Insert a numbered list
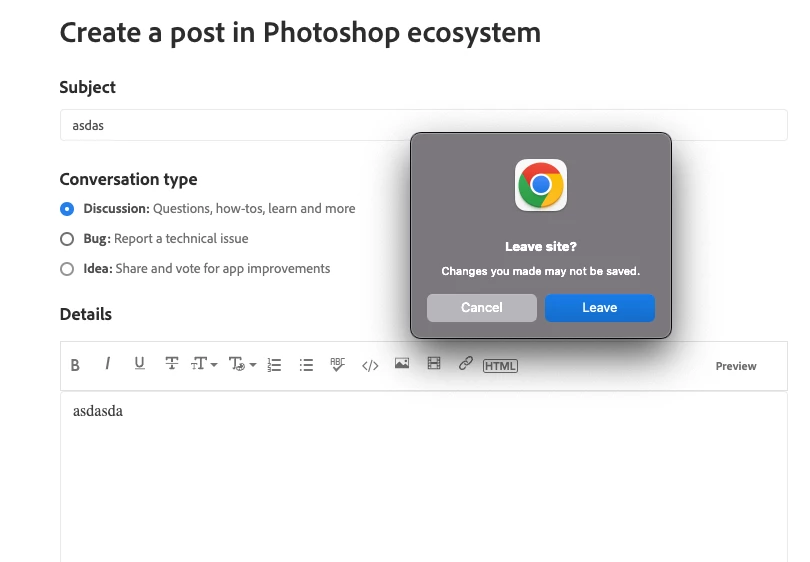 click(x=274, y=365)
